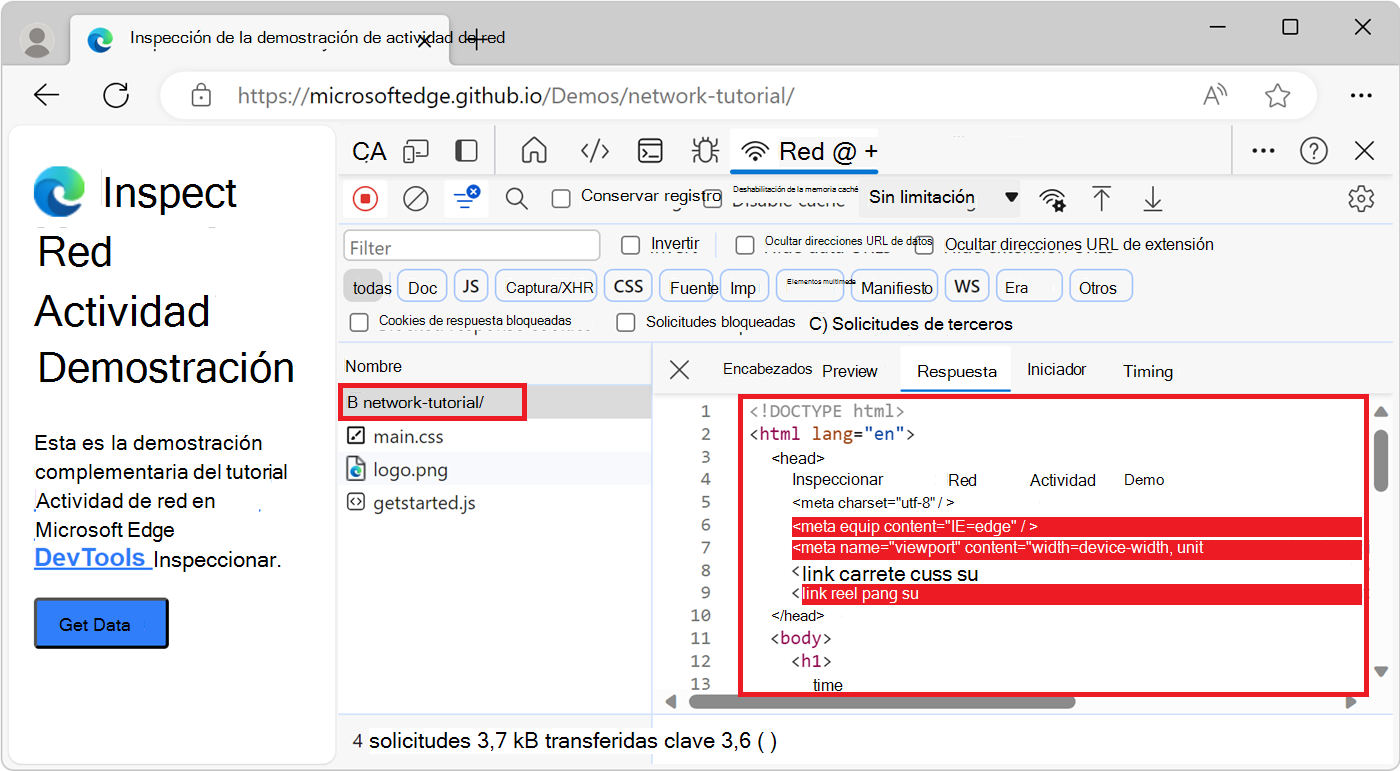This screenshot has width=1400, height=771.
Task: Open the Sources bug tool
Action: pos(705,151)
